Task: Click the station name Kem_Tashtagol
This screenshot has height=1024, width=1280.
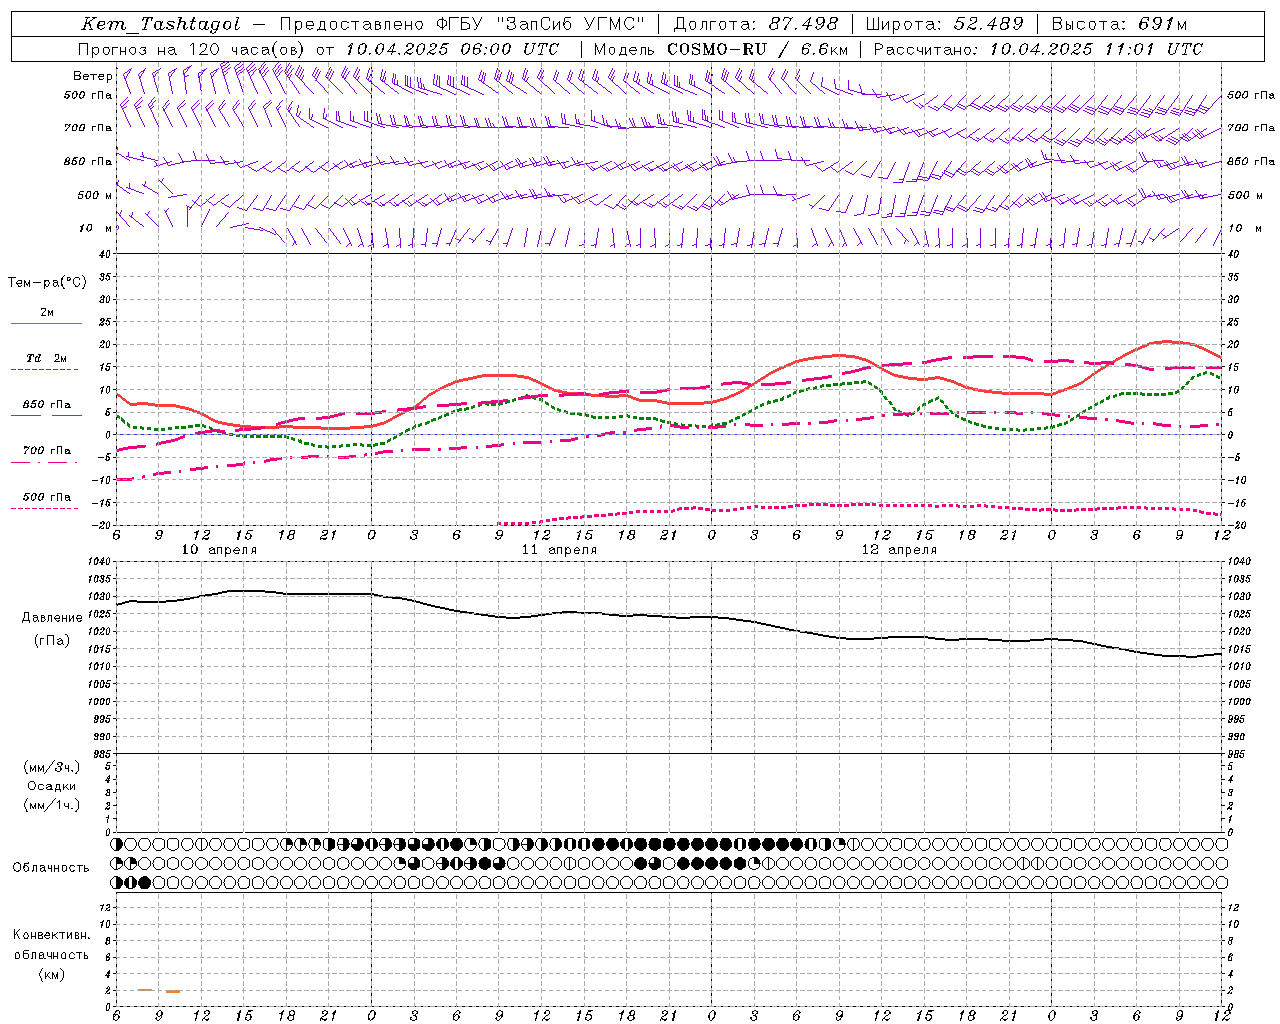Action: click(161, 24)
